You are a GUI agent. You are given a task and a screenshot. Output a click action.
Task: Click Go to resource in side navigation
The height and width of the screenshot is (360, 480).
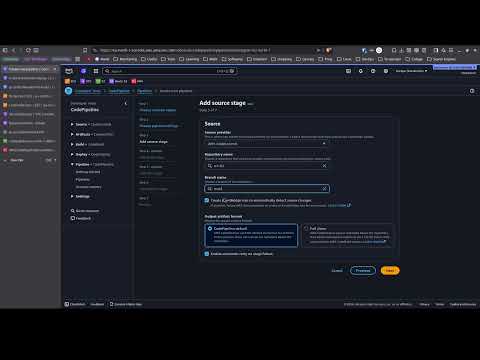[x=87, y=211]
